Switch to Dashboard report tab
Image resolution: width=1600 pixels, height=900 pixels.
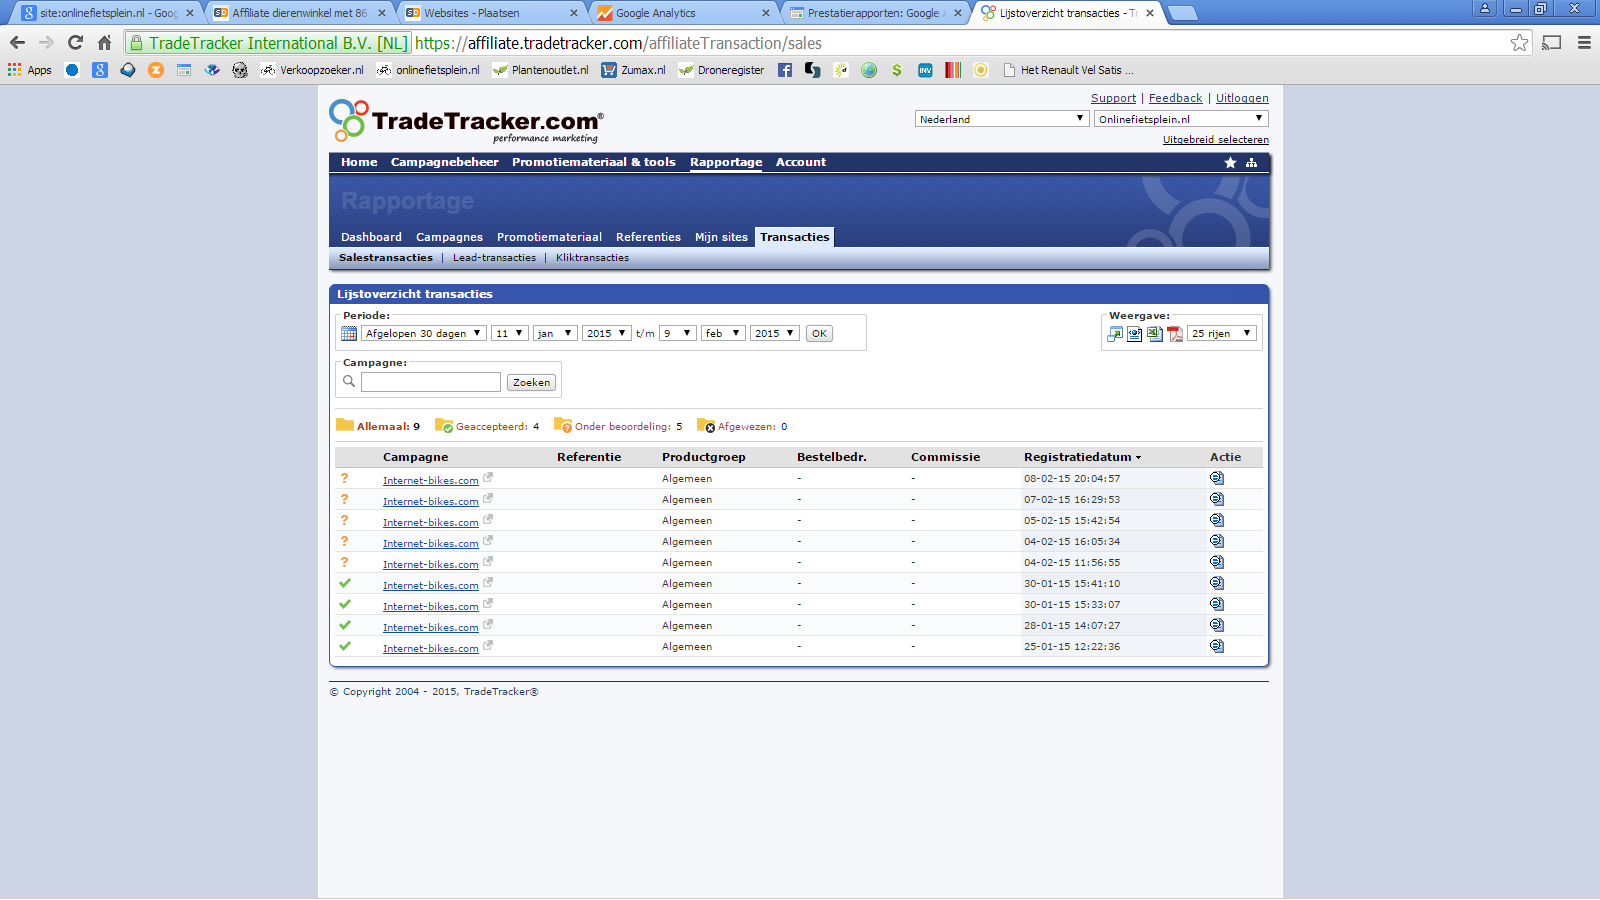click(371, 237)
